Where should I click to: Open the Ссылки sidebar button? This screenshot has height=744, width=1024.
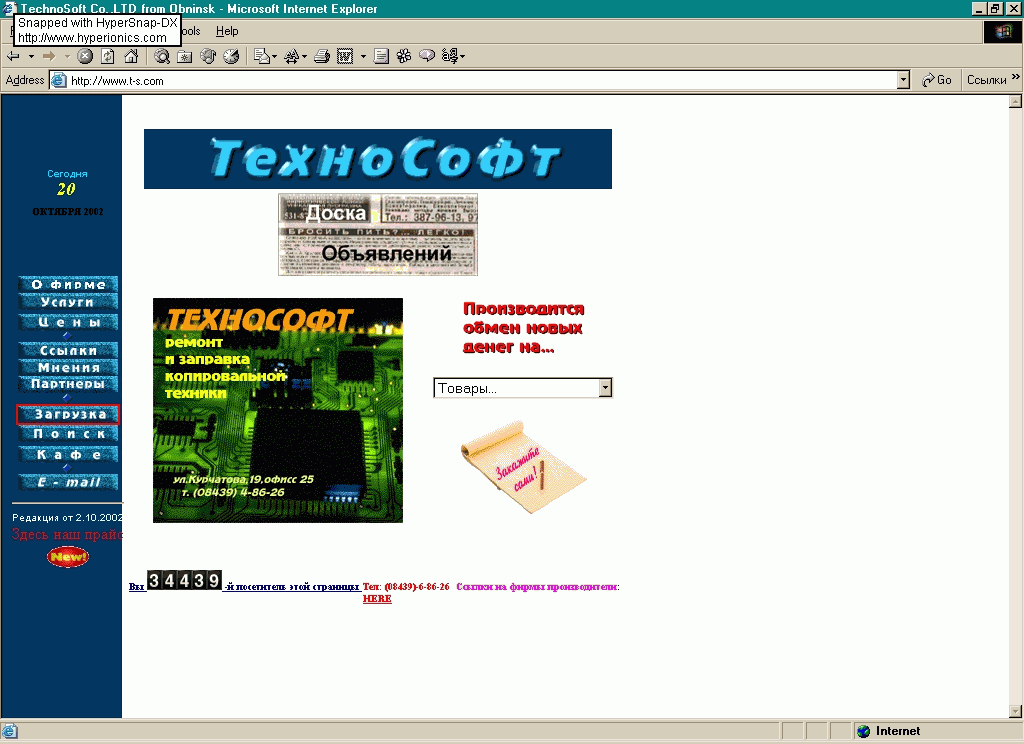pyautogui.click(x=68, y=350)
